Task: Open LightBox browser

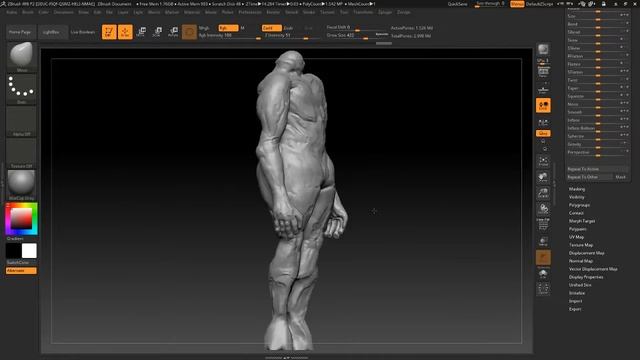Action: pos(52,32)
